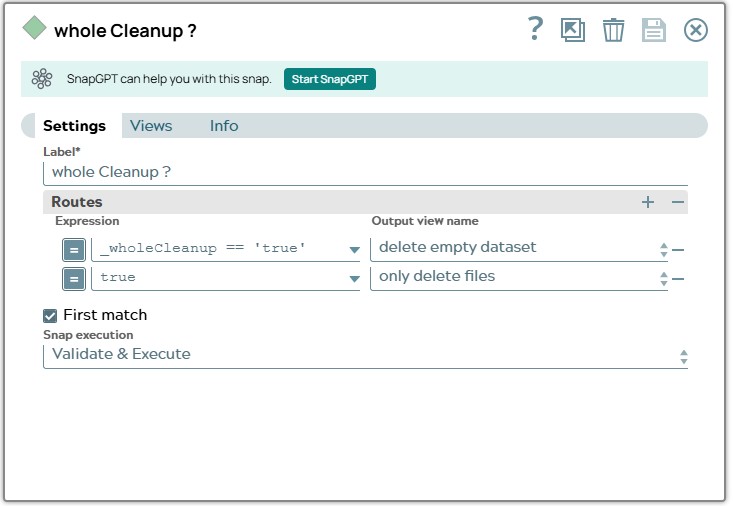Remove a route using the Routes header minus
734x506 pixels.
click(x=677, y=202)
